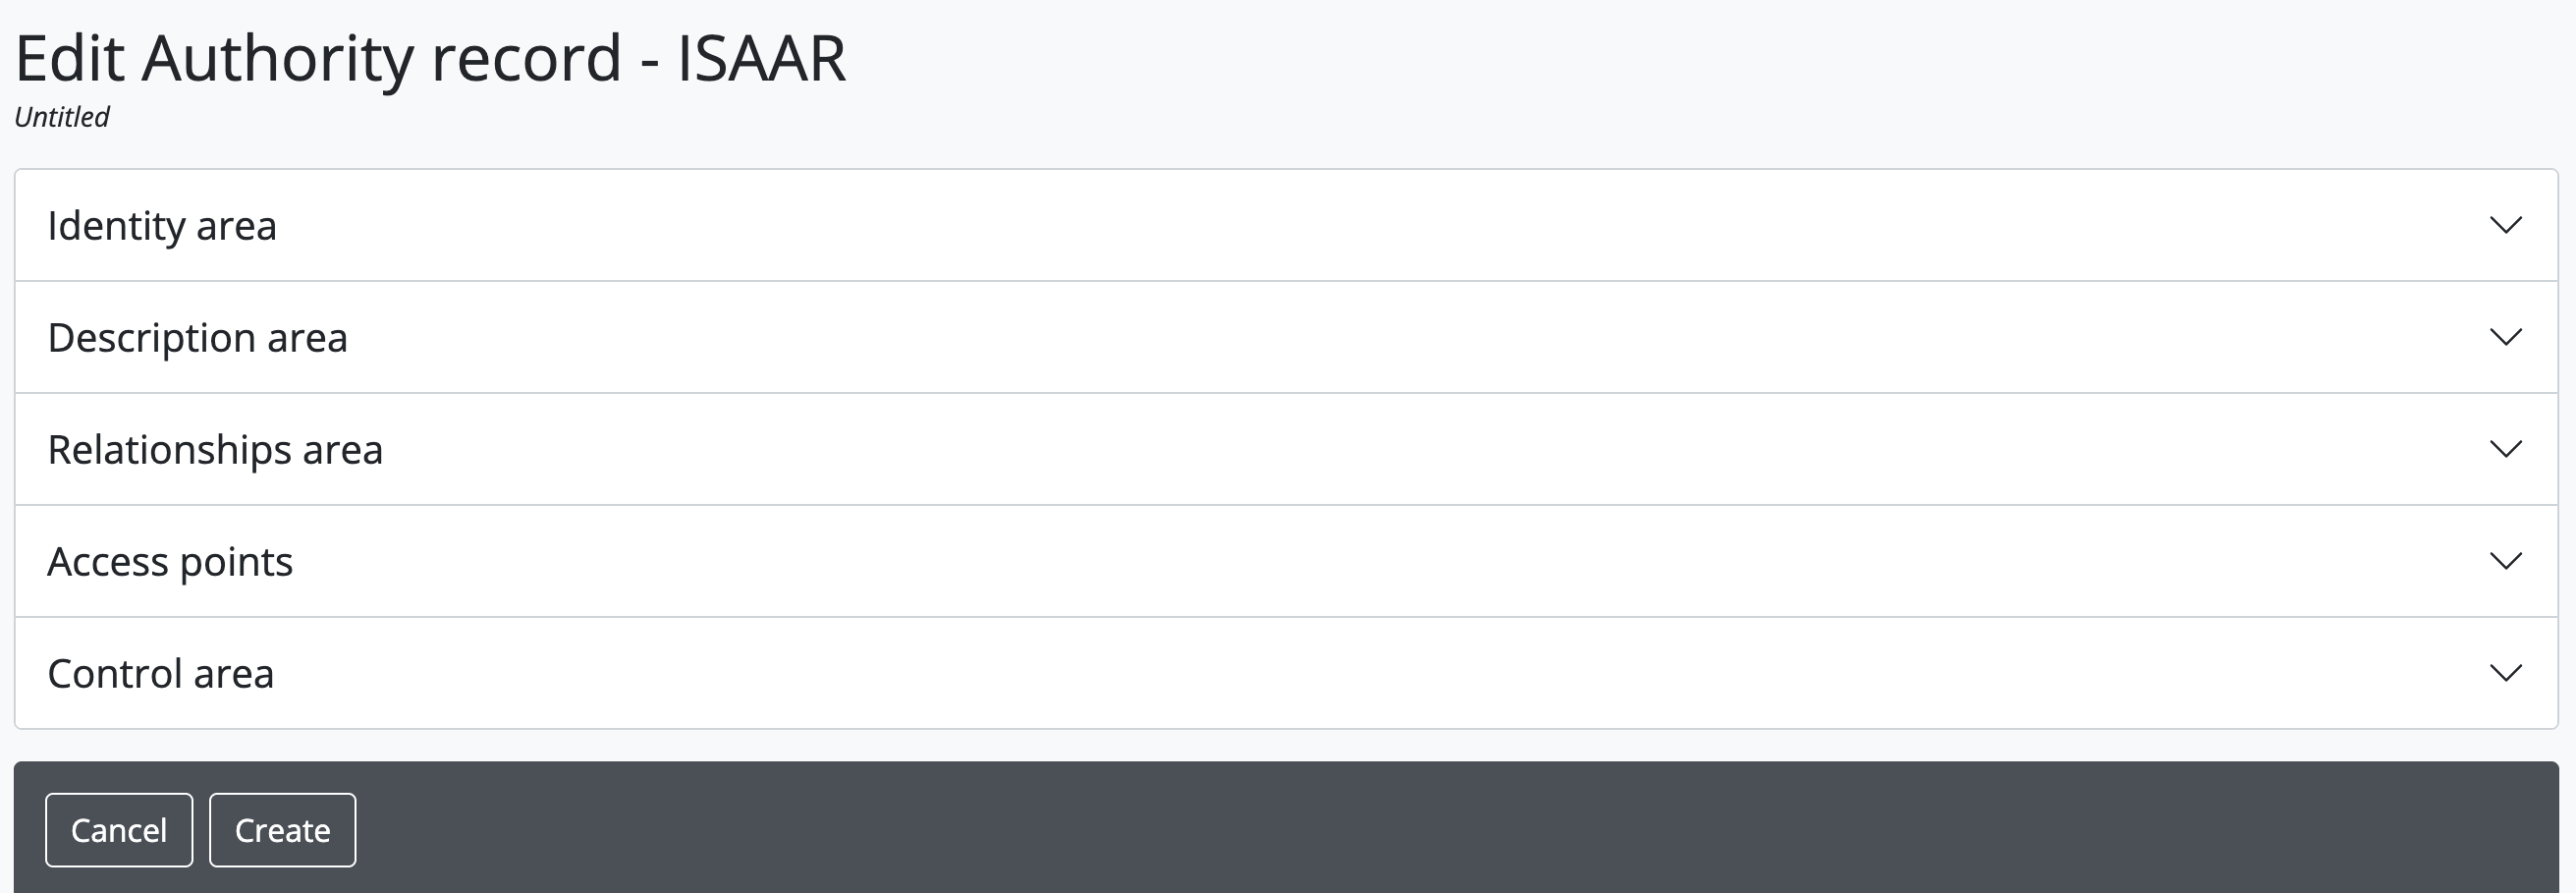Click middle of the Identity area row
Screen dimensions: 2576x893
pyautogui.click(x=1286, y=225)
